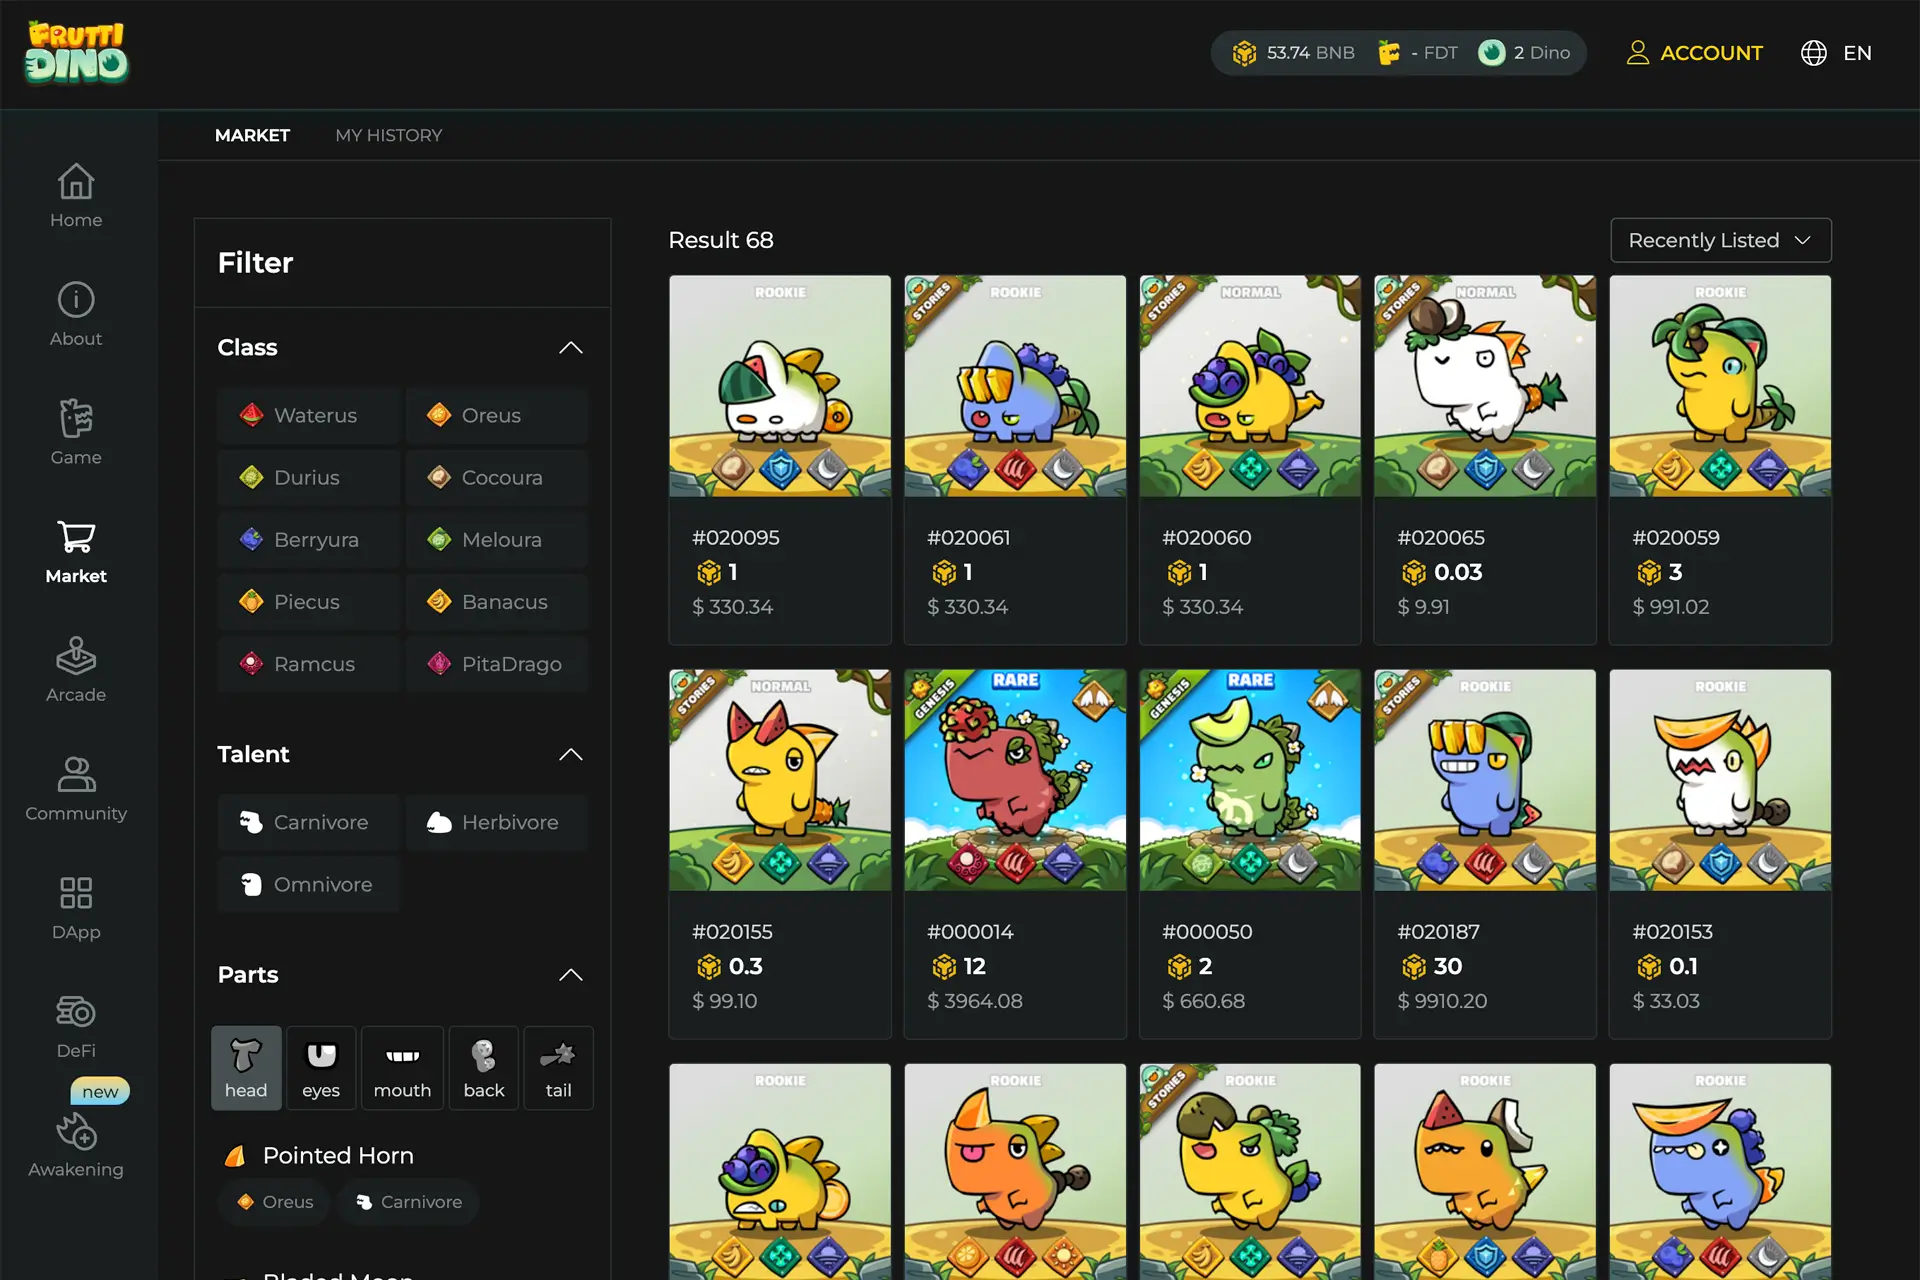Click the Dino token balance icon
The image size is (1920, 1280).
pyautogui.click(x=1491, y=53)
